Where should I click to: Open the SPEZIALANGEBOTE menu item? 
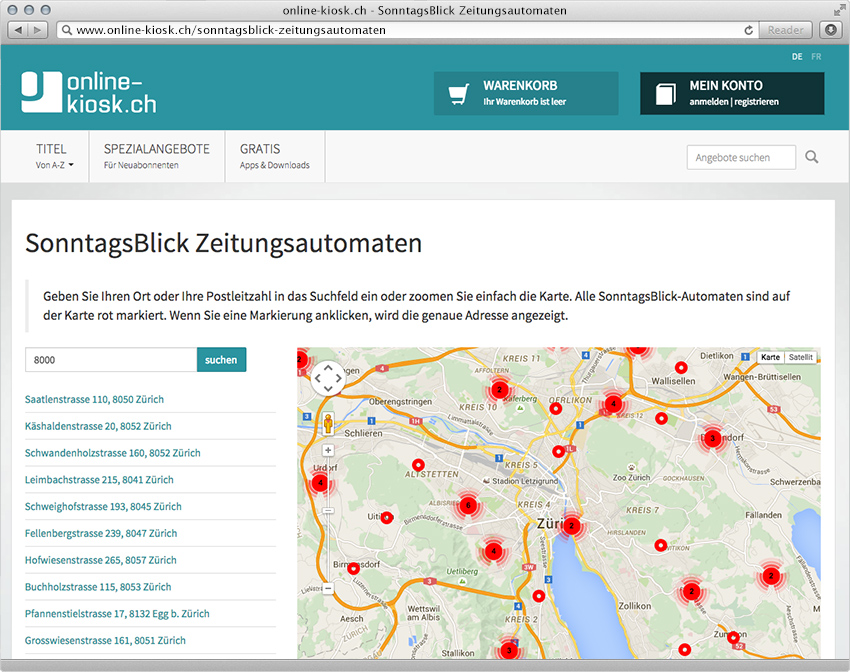tap(157, 156)
